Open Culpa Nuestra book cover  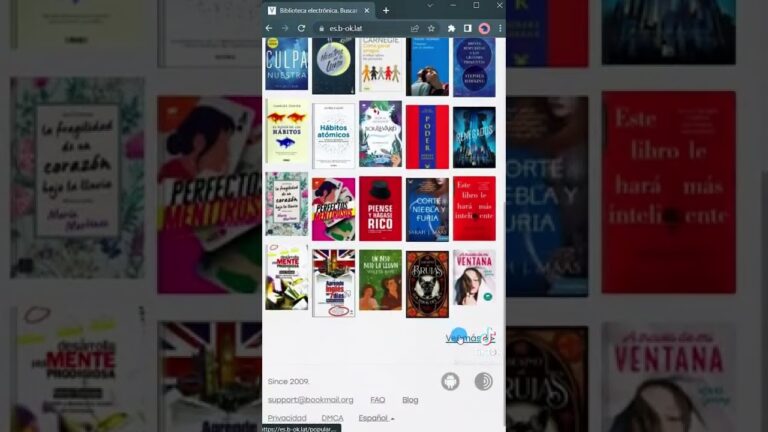point(287,64)
